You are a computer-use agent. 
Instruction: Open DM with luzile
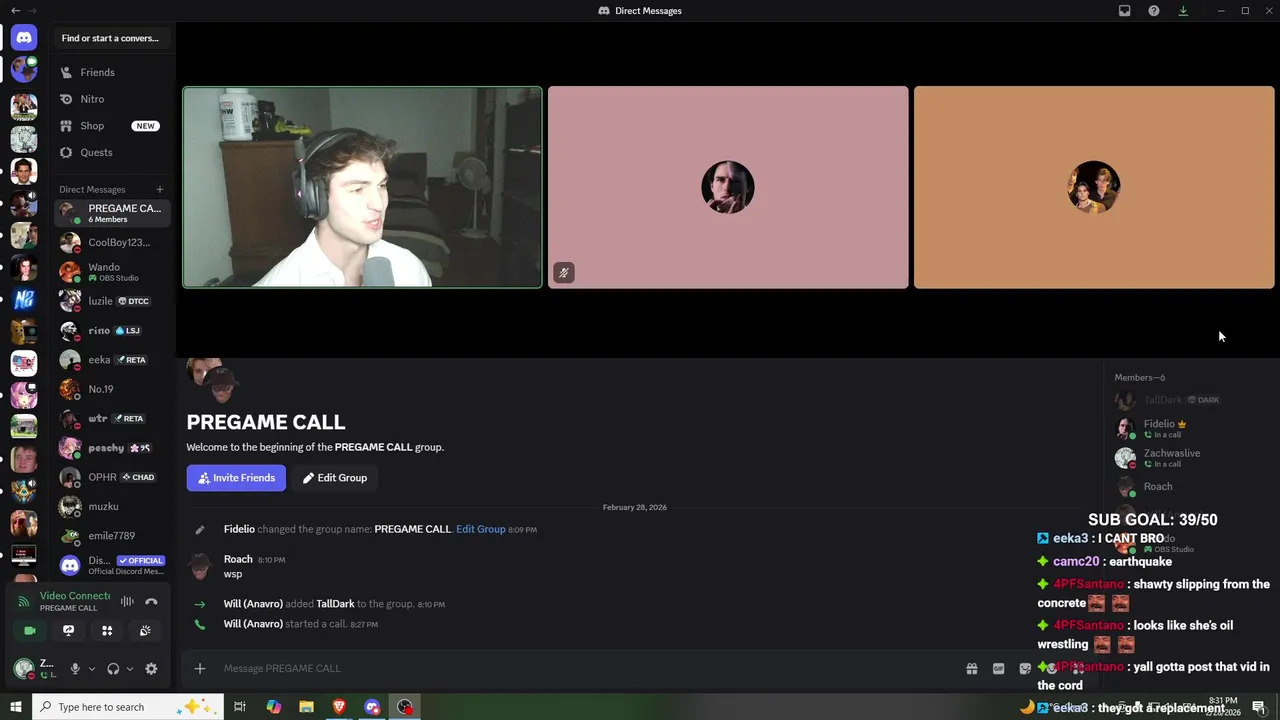[x=113, y=301]
